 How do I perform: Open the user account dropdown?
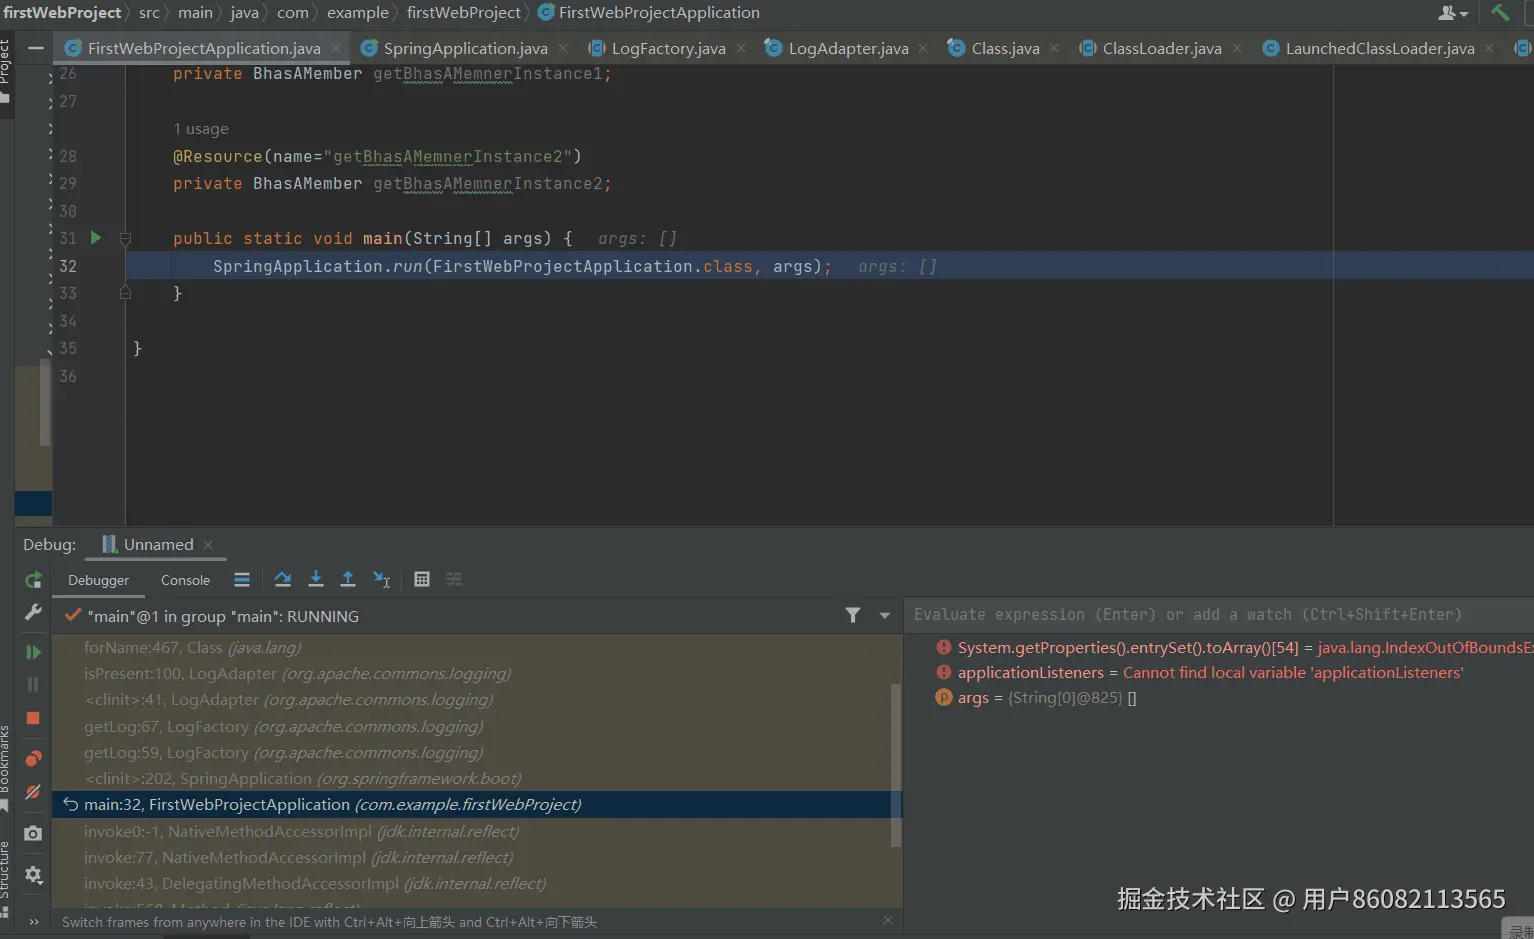coord(1452,13)
